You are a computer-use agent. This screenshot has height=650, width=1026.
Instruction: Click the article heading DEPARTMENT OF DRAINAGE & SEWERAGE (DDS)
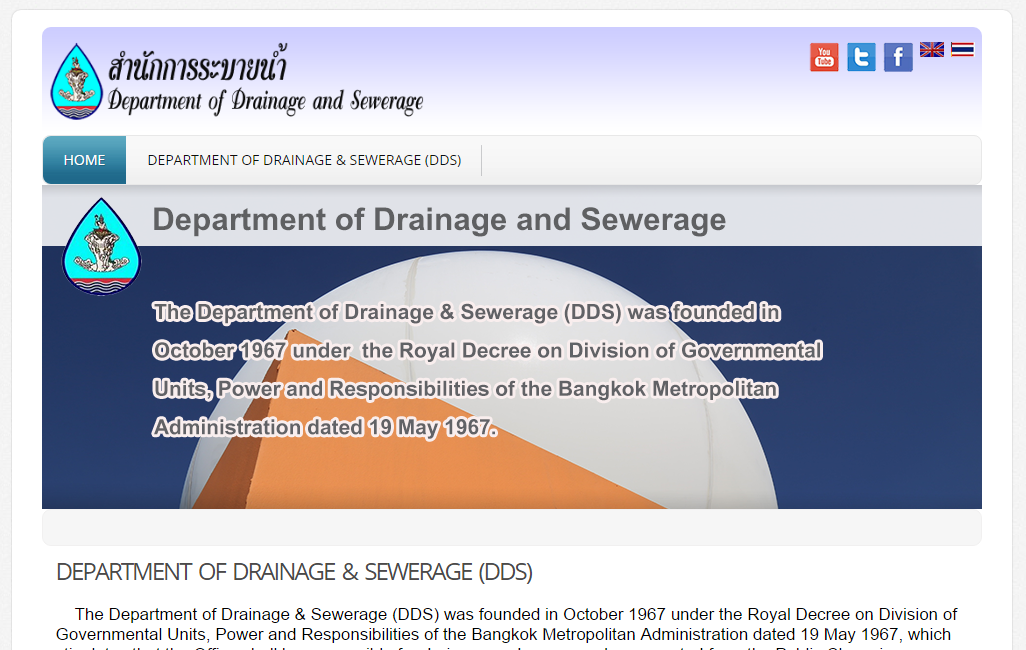(x=294, y=572)
